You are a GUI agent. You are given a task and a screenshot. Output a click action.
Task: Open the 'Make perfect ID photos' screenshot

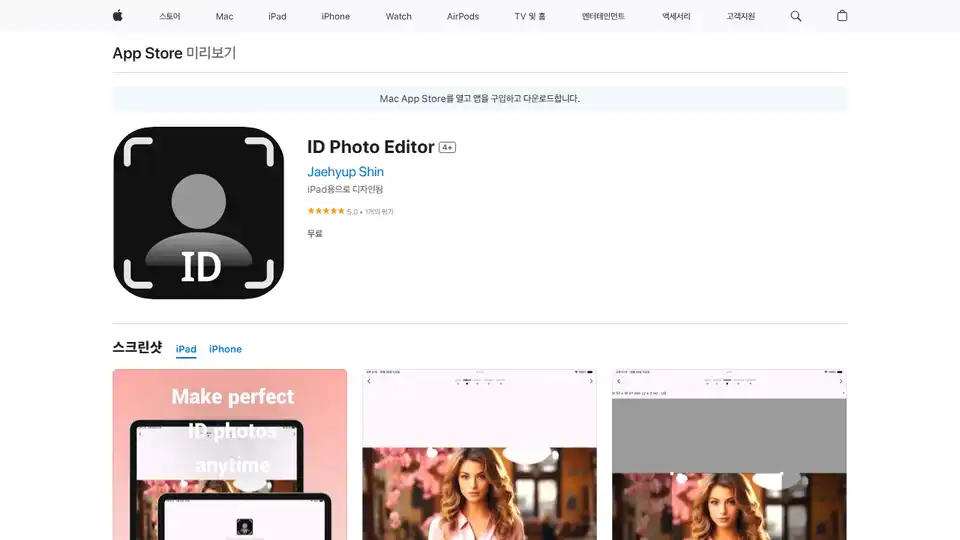[230, 454]
